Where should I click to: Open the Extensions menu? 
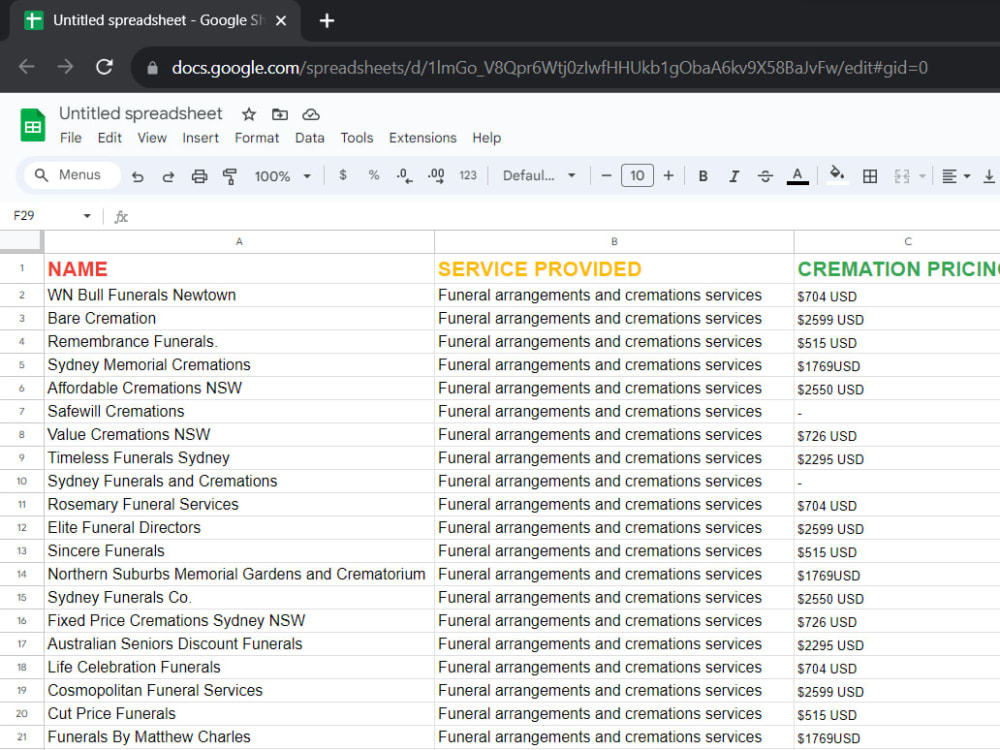[422, 138]
